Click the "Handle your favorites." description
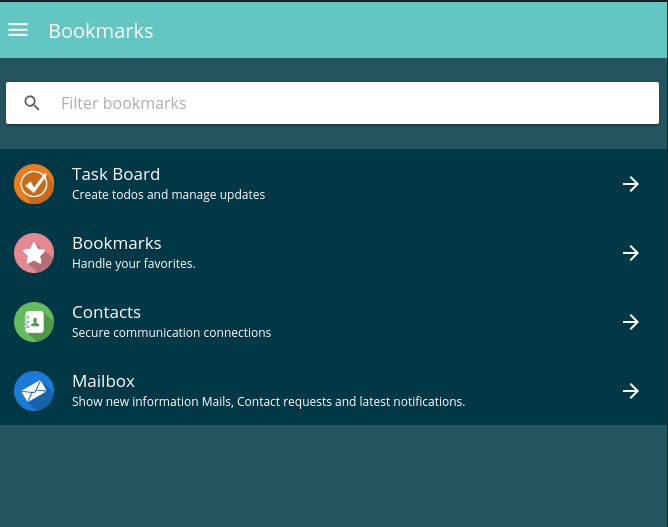Image resolution: width=668 pixels, height=527 pixels. pyautogui.click(x=134, y=264)
